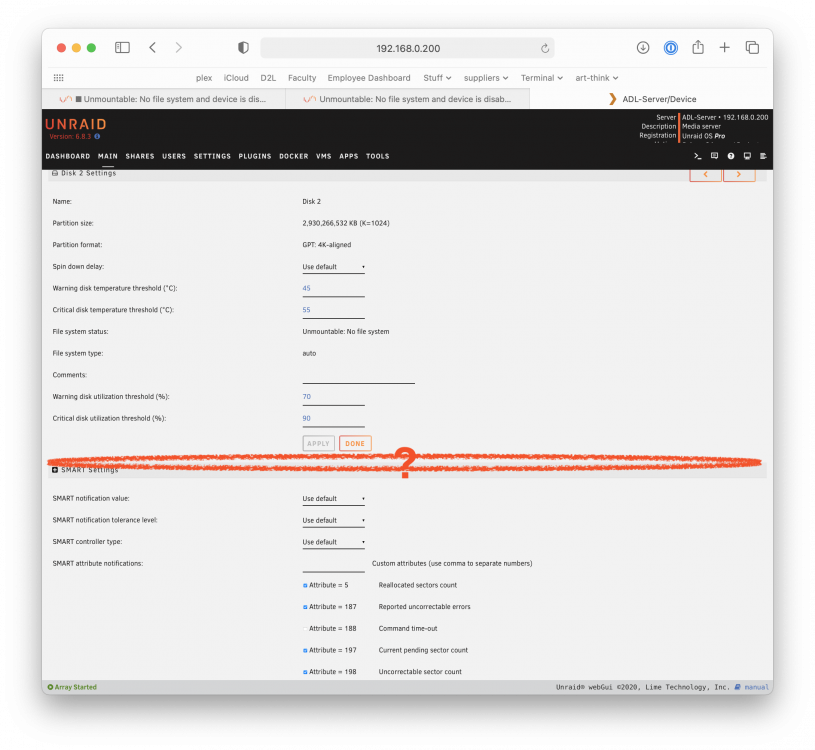Open the Unraid log icon
Viewport: 815px width, 750px height.
763,156
